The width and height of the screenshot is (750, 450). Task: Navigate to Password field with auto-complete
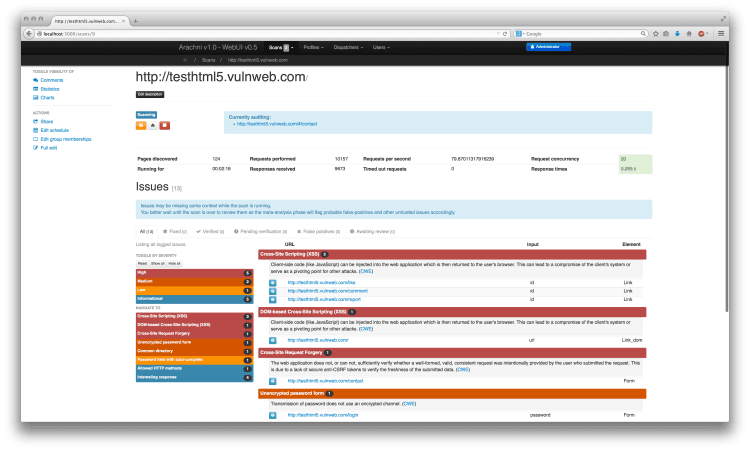coord(194,360)
